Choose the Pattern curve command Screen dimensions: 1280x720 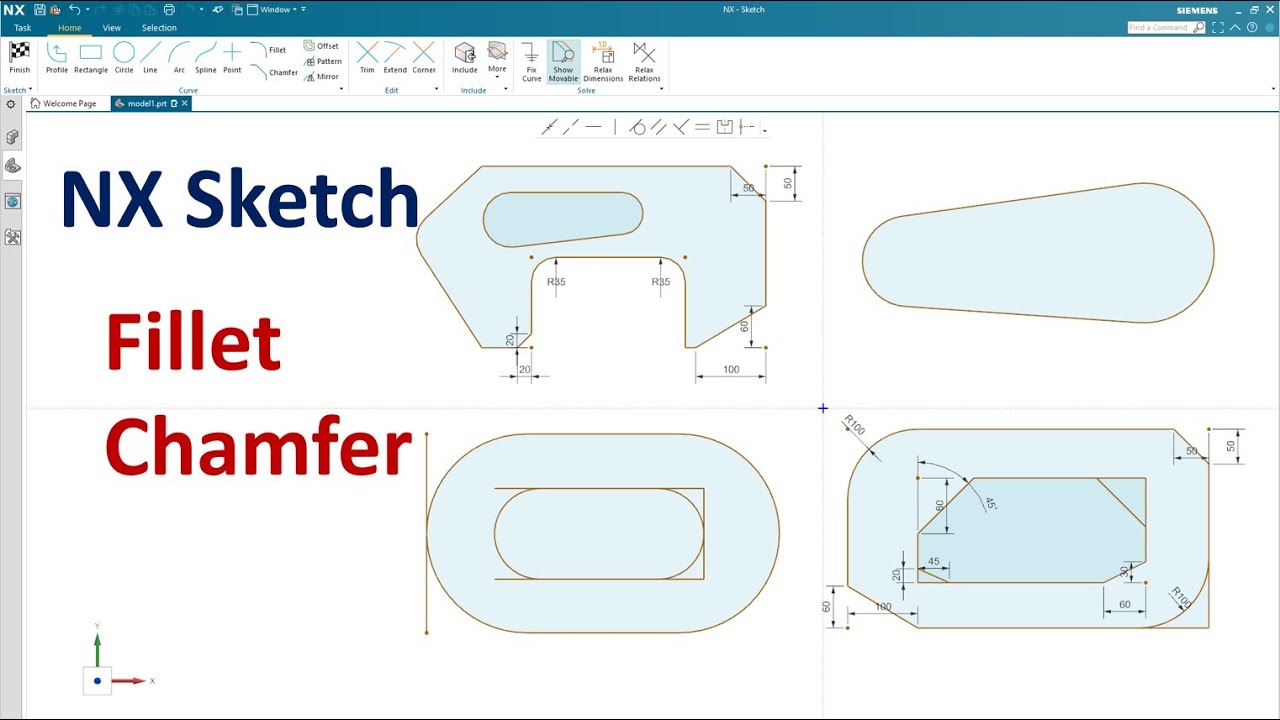(x=323, y=61)
